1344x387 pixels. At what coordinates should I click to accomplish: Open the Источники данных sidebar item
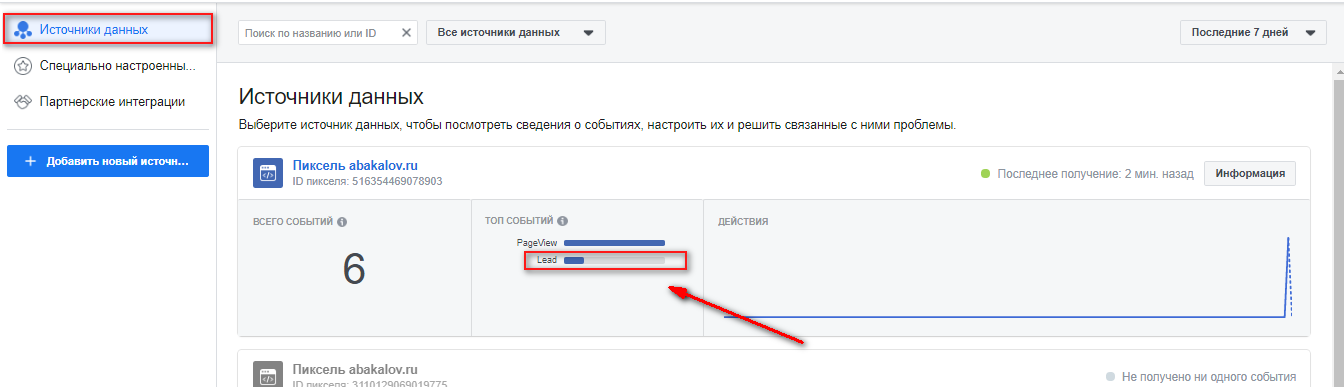(108, 30)
